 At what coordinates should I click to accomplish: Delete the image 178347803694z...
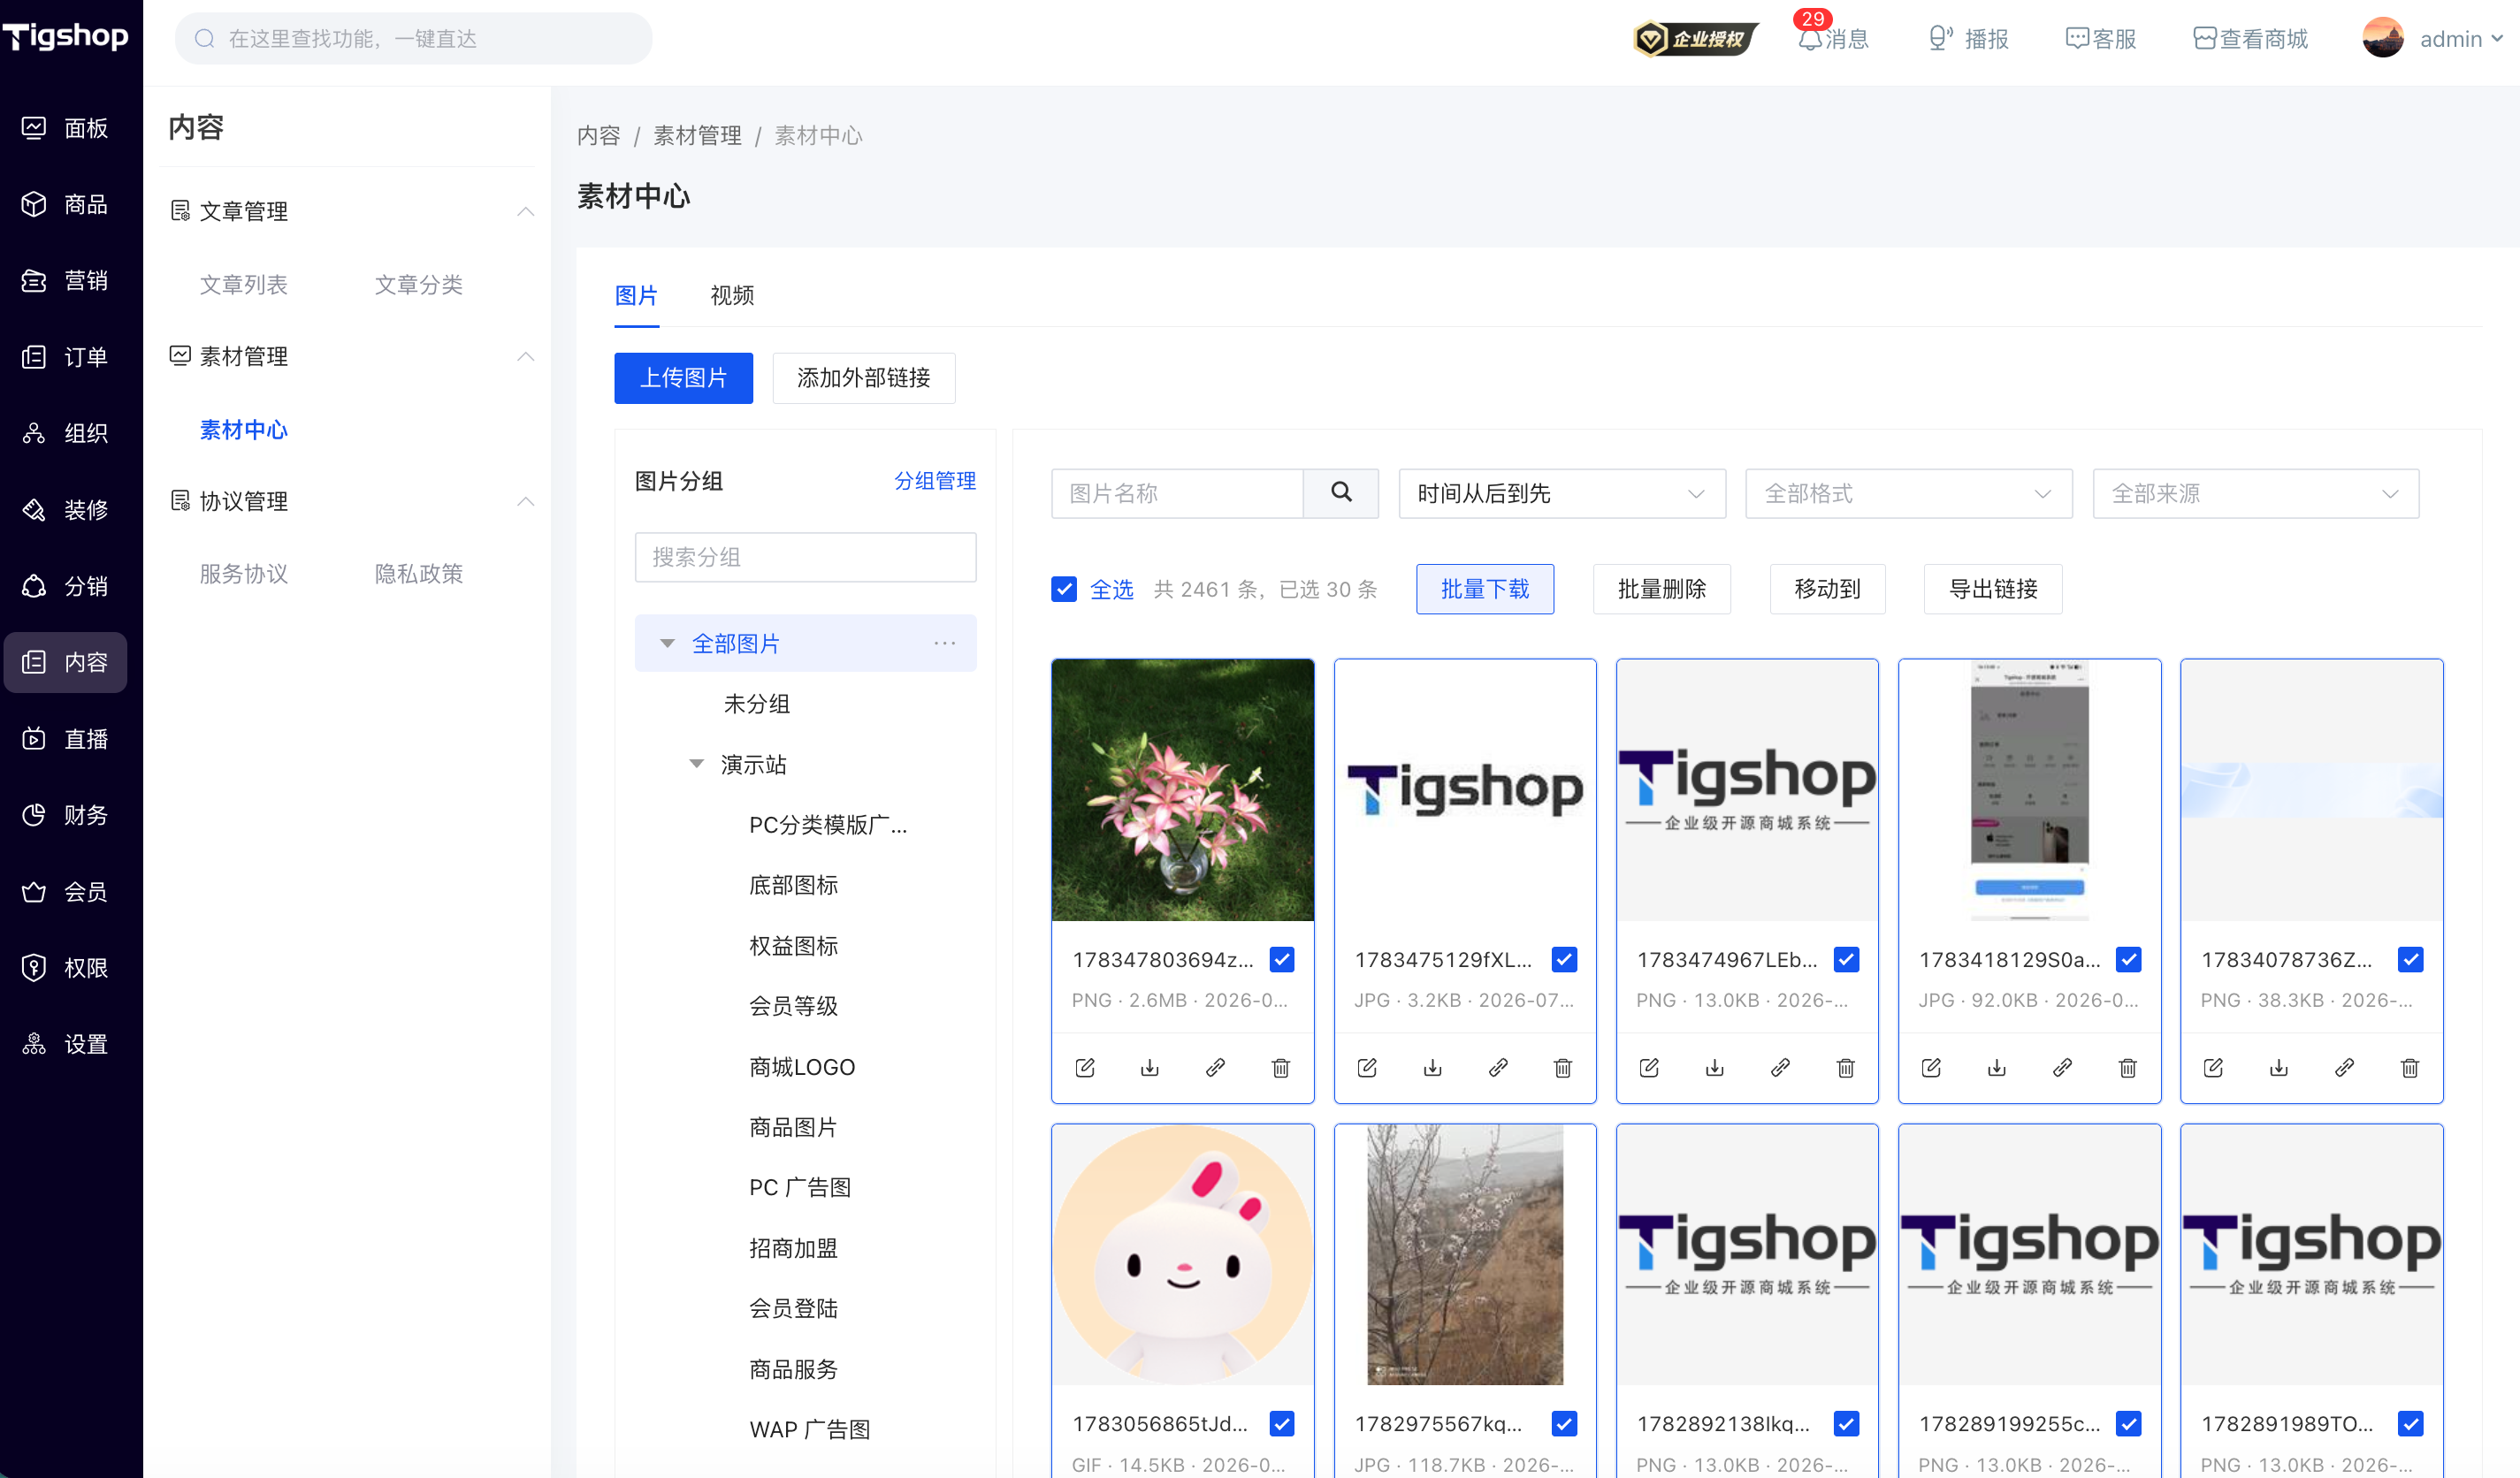(1281, 1068)
